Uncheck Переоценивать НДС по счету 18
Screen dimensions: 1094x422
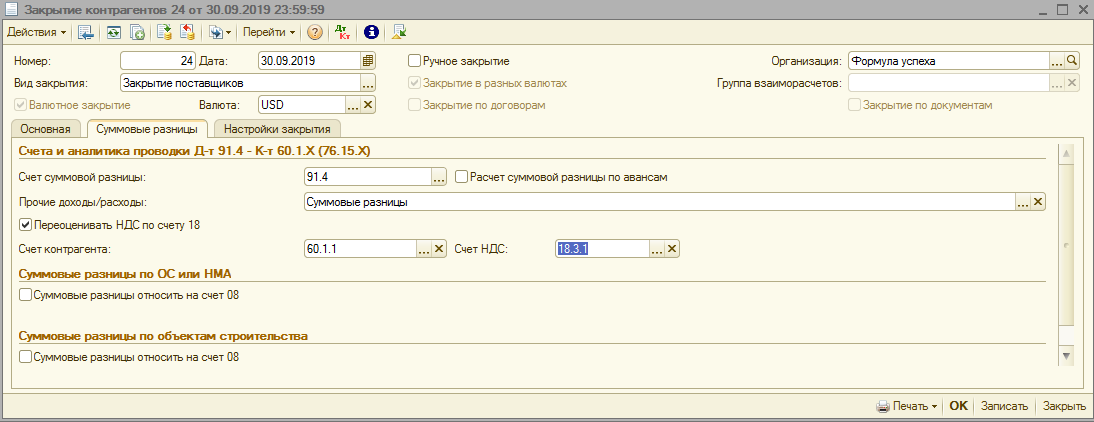[26, 225]
